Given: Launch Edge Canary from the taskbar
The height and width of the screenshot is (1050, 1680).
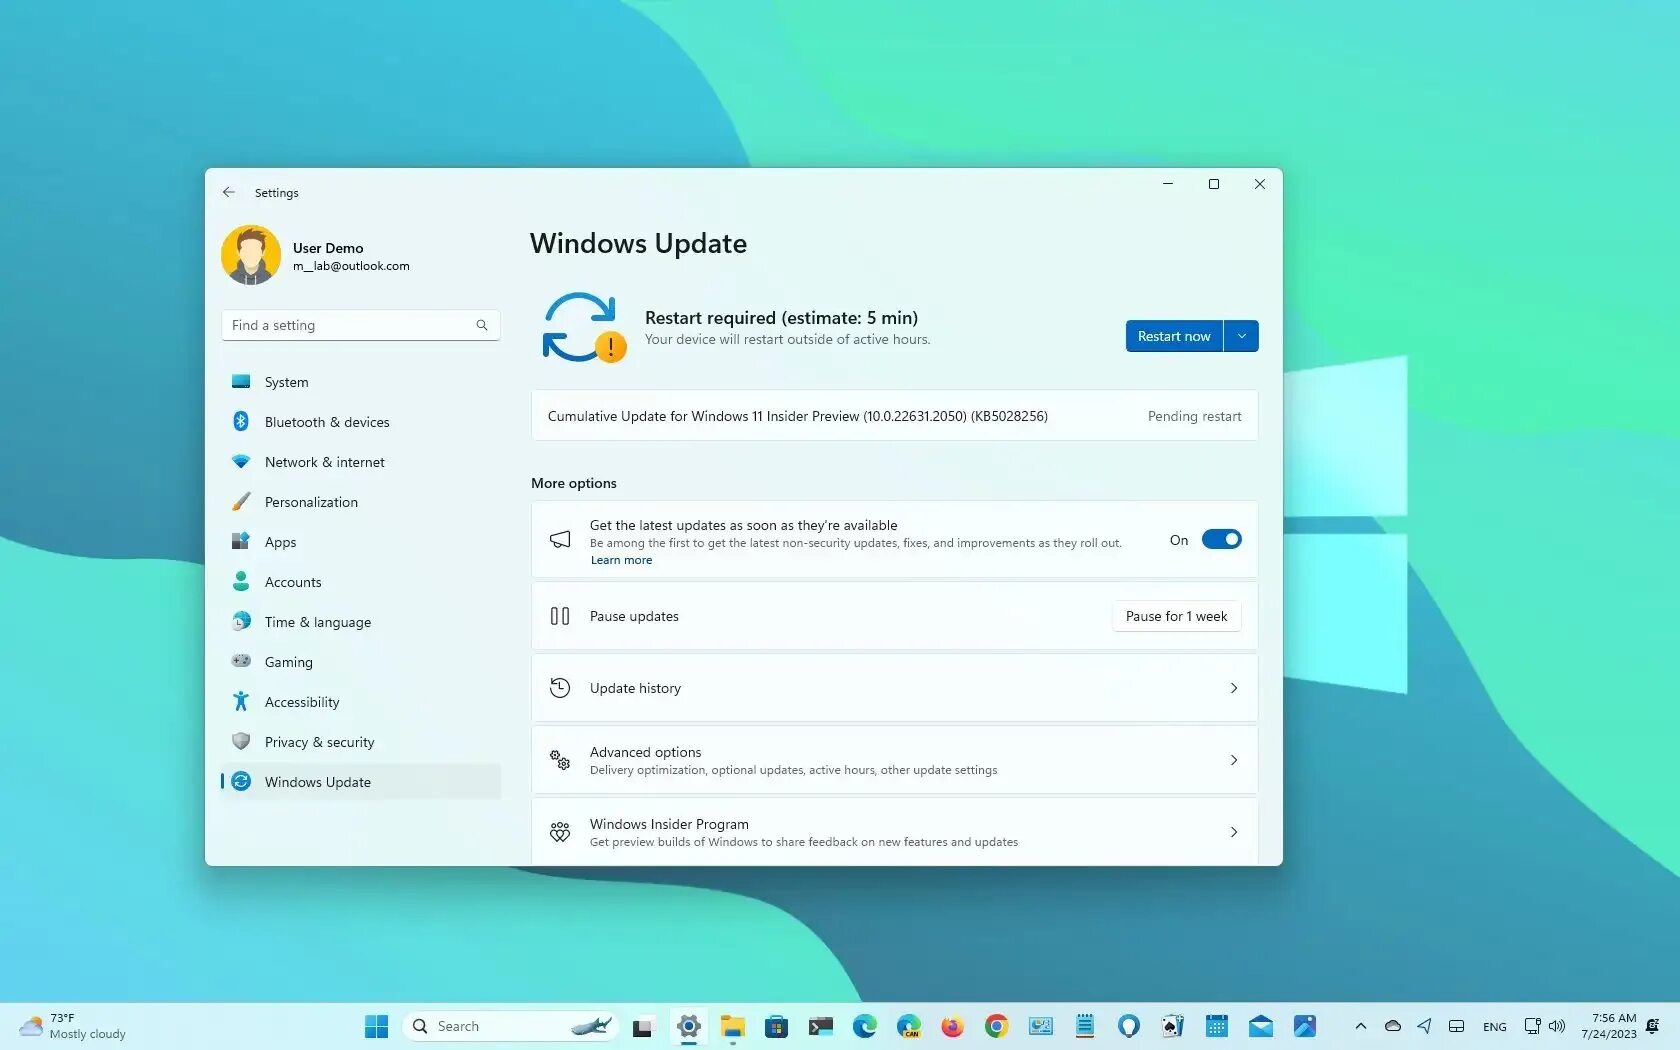Looking at the screenshot, I should (x=908, y=1026).
